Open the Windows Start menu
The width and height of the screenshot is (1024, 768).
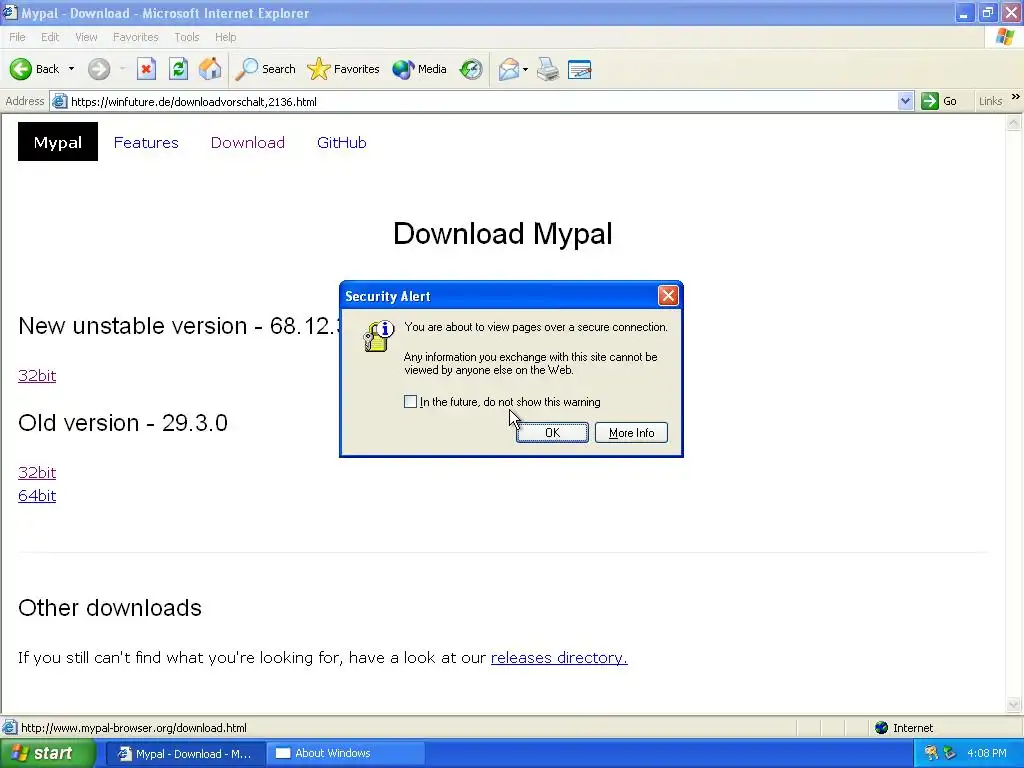click(x=47, y=753)
